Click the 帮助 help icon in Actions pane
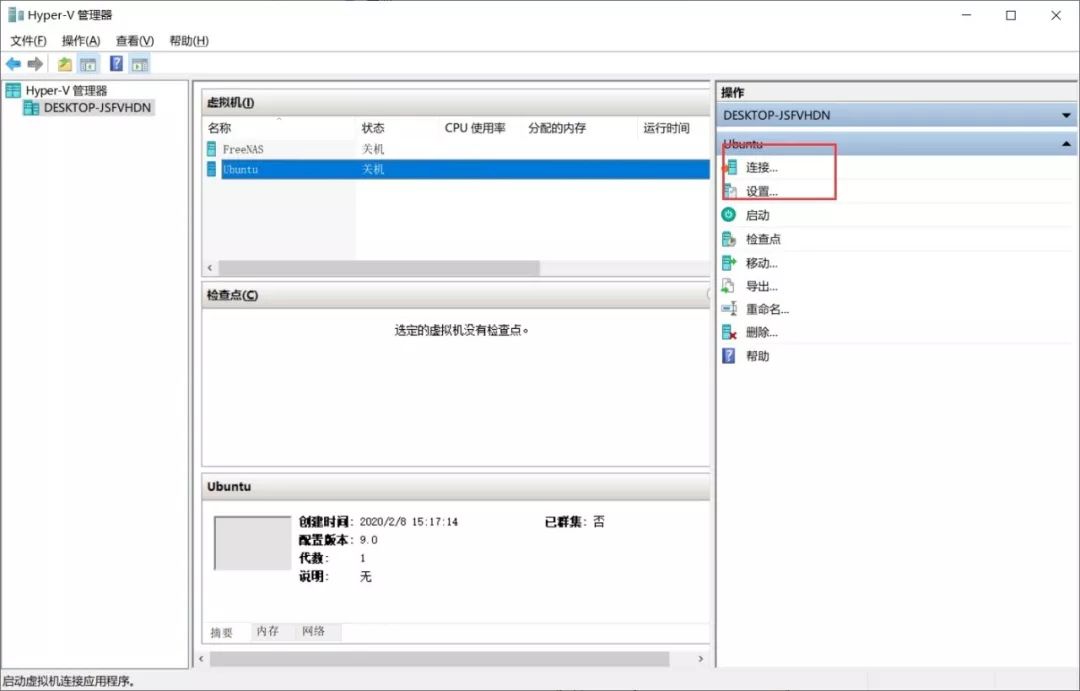The image size is (1080, 691). [x=729, y=355]
